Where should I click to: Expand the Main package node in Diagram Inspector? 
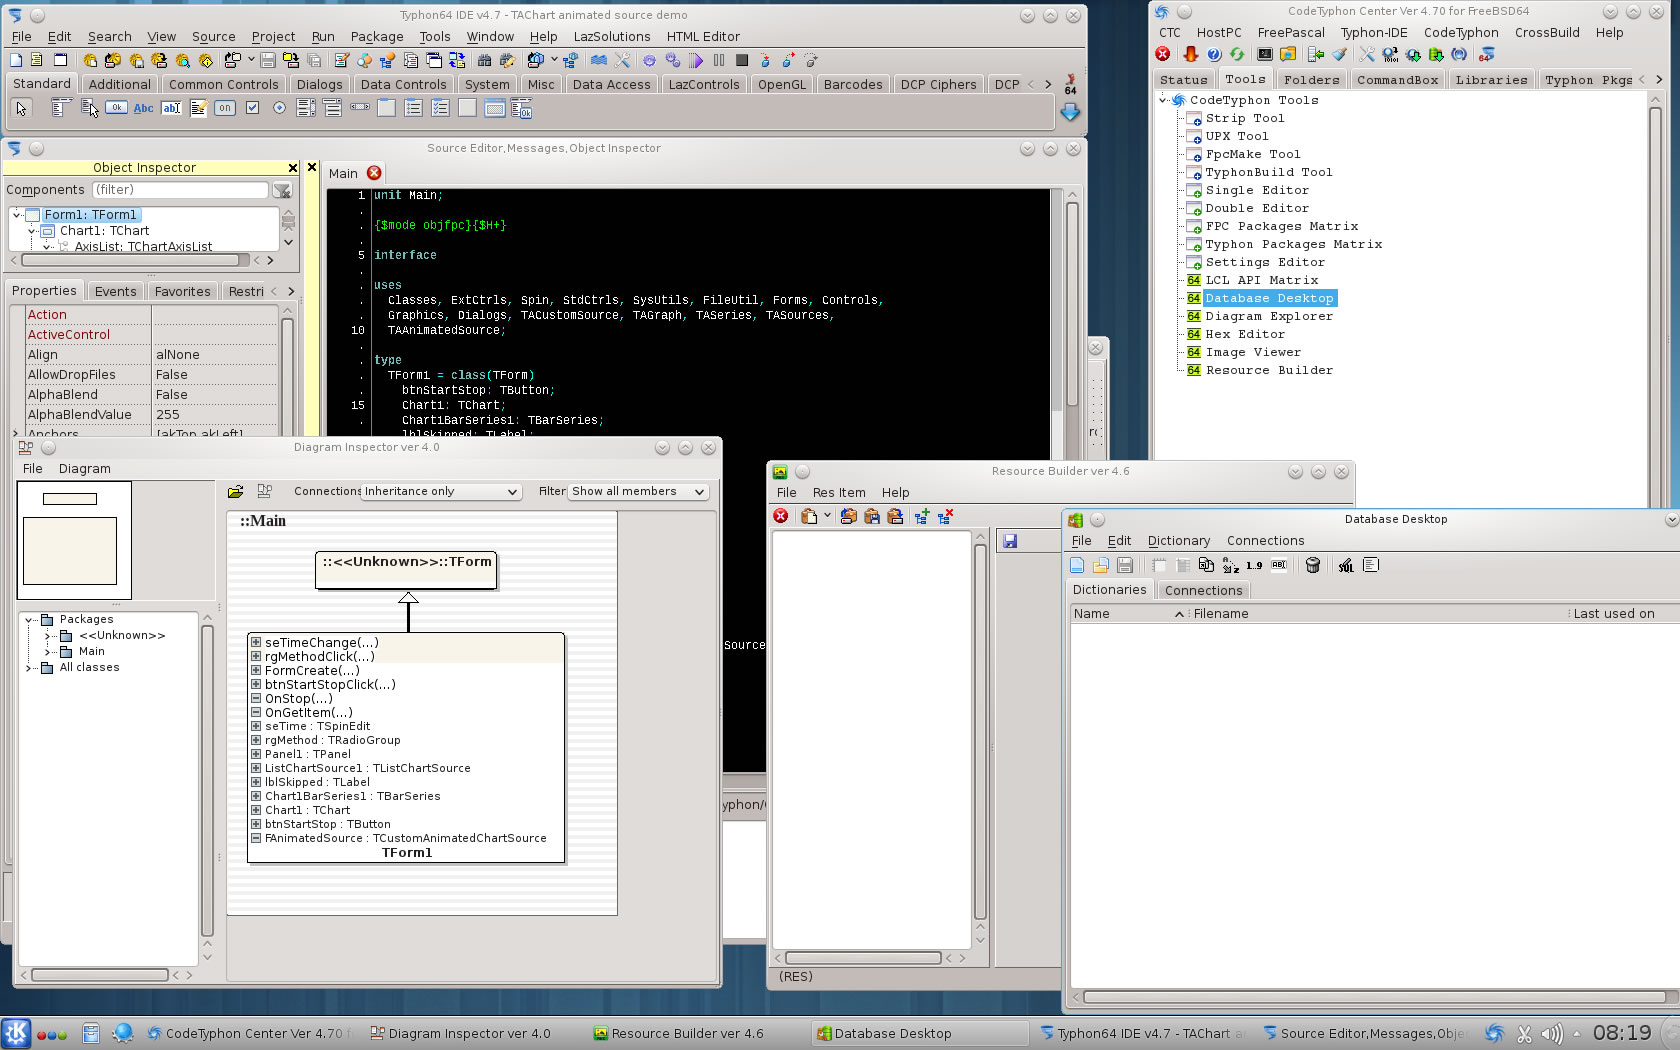click(47, 652)
